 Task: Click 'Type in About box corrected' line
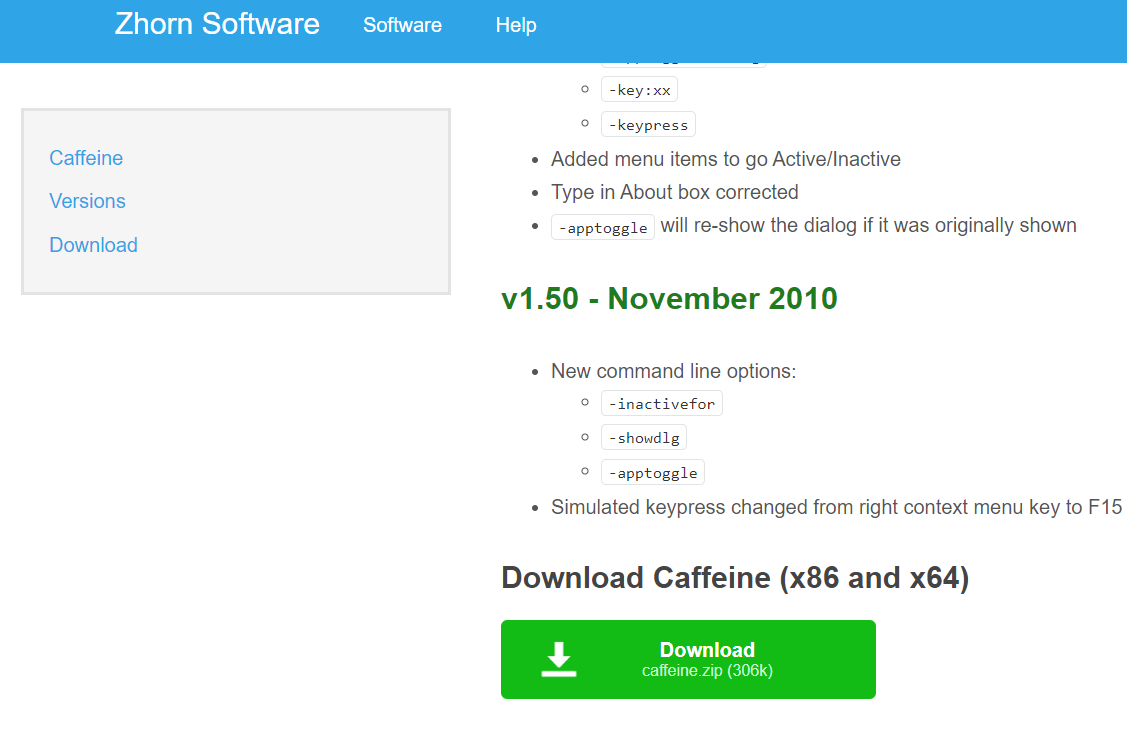click(675, 192)
